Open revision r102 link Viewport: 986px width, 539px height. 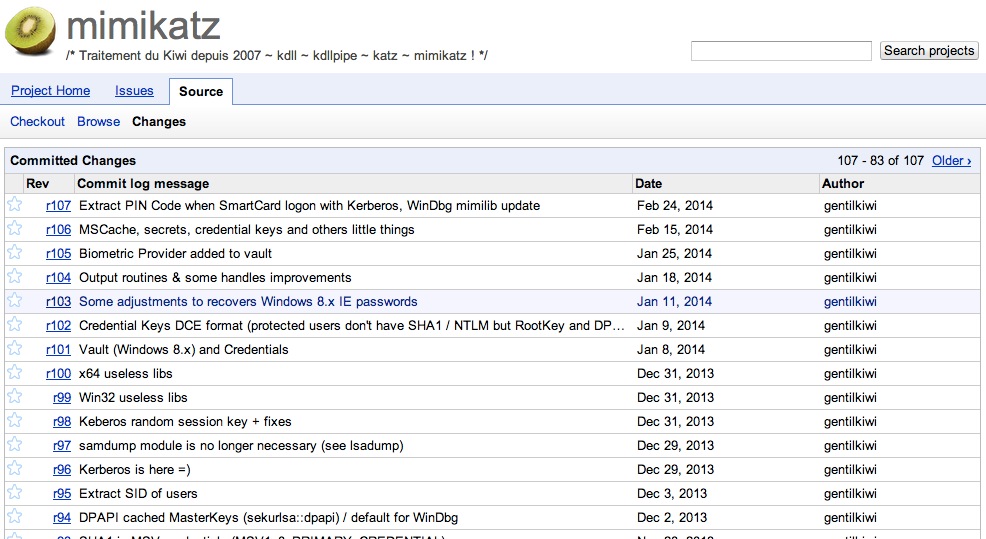coord(58,325)
